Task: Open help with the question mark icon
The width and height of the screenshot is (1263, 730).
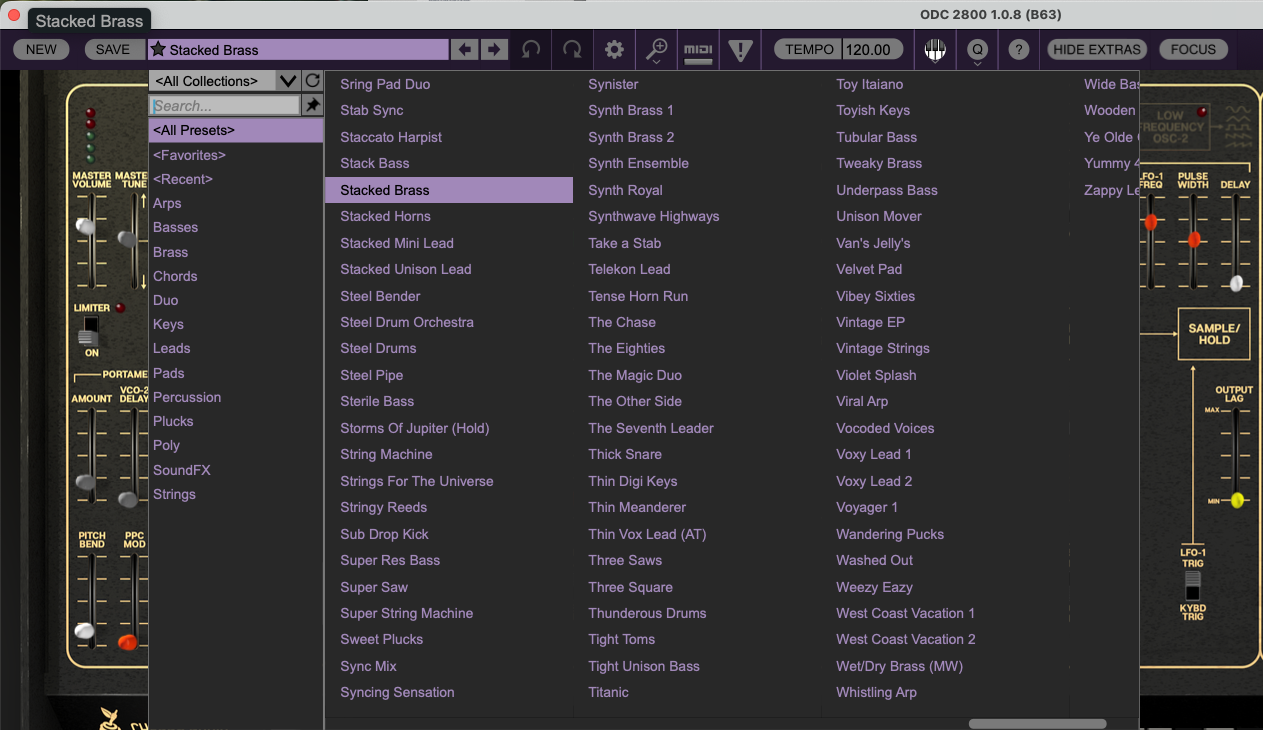Action: (x=1018, y=49)
